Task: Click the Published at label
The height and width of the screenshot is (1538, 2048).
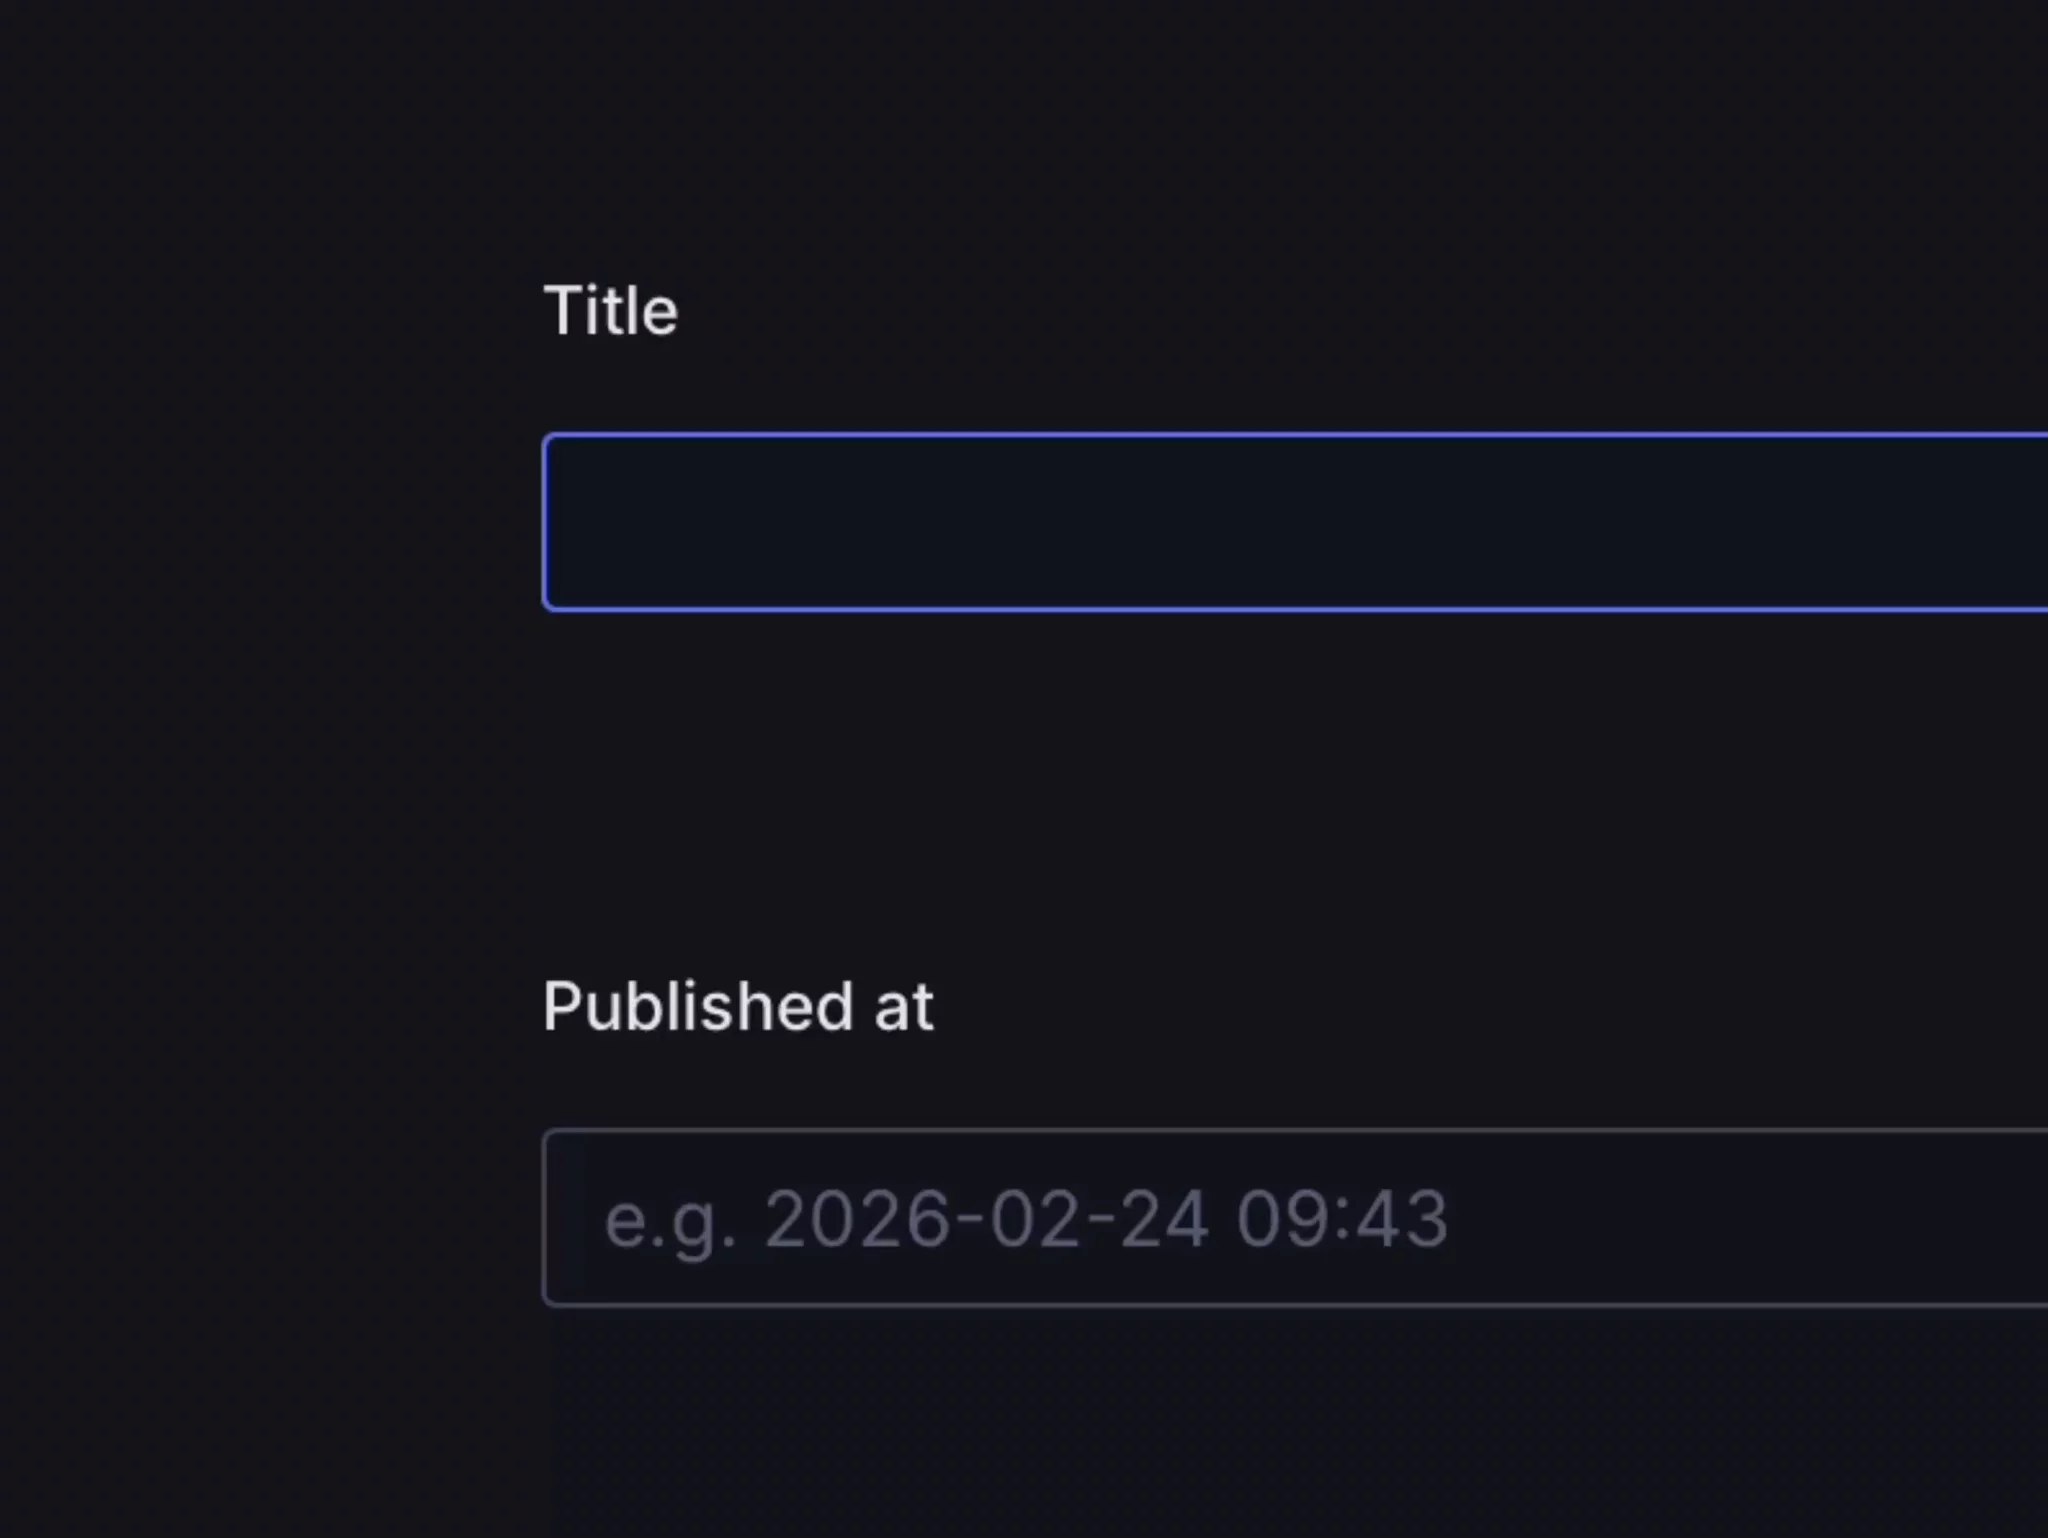Action: tap(738, 1006)
